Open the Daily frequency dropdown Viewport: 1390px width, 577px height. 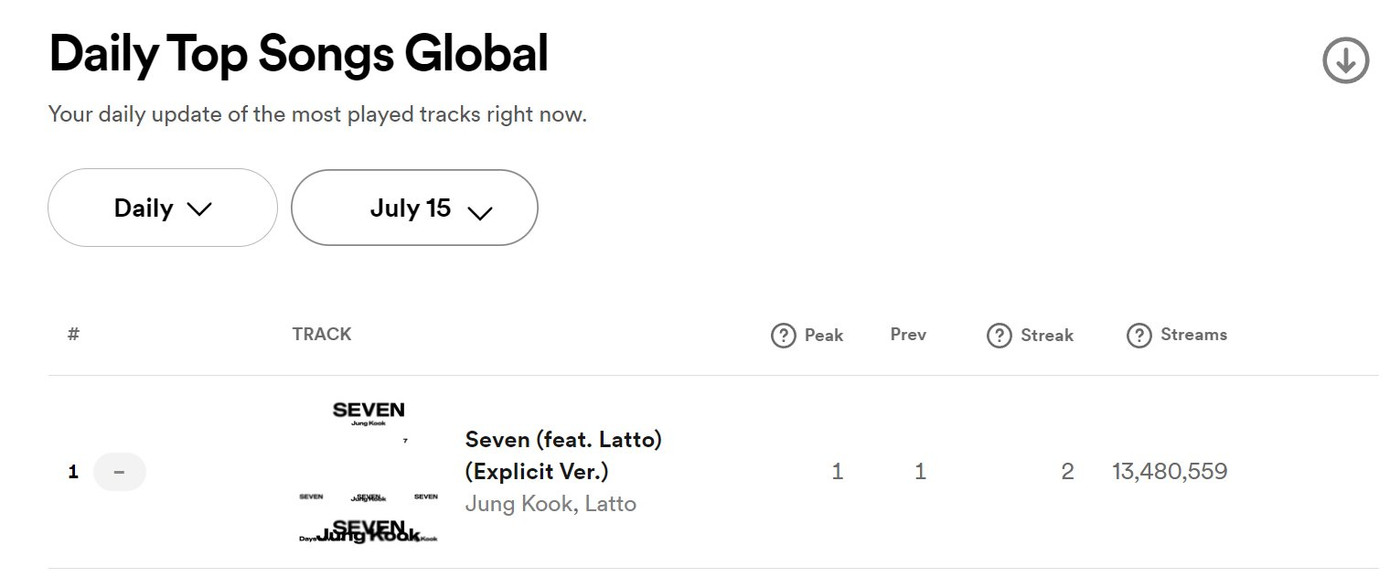(x=162, y=208)
